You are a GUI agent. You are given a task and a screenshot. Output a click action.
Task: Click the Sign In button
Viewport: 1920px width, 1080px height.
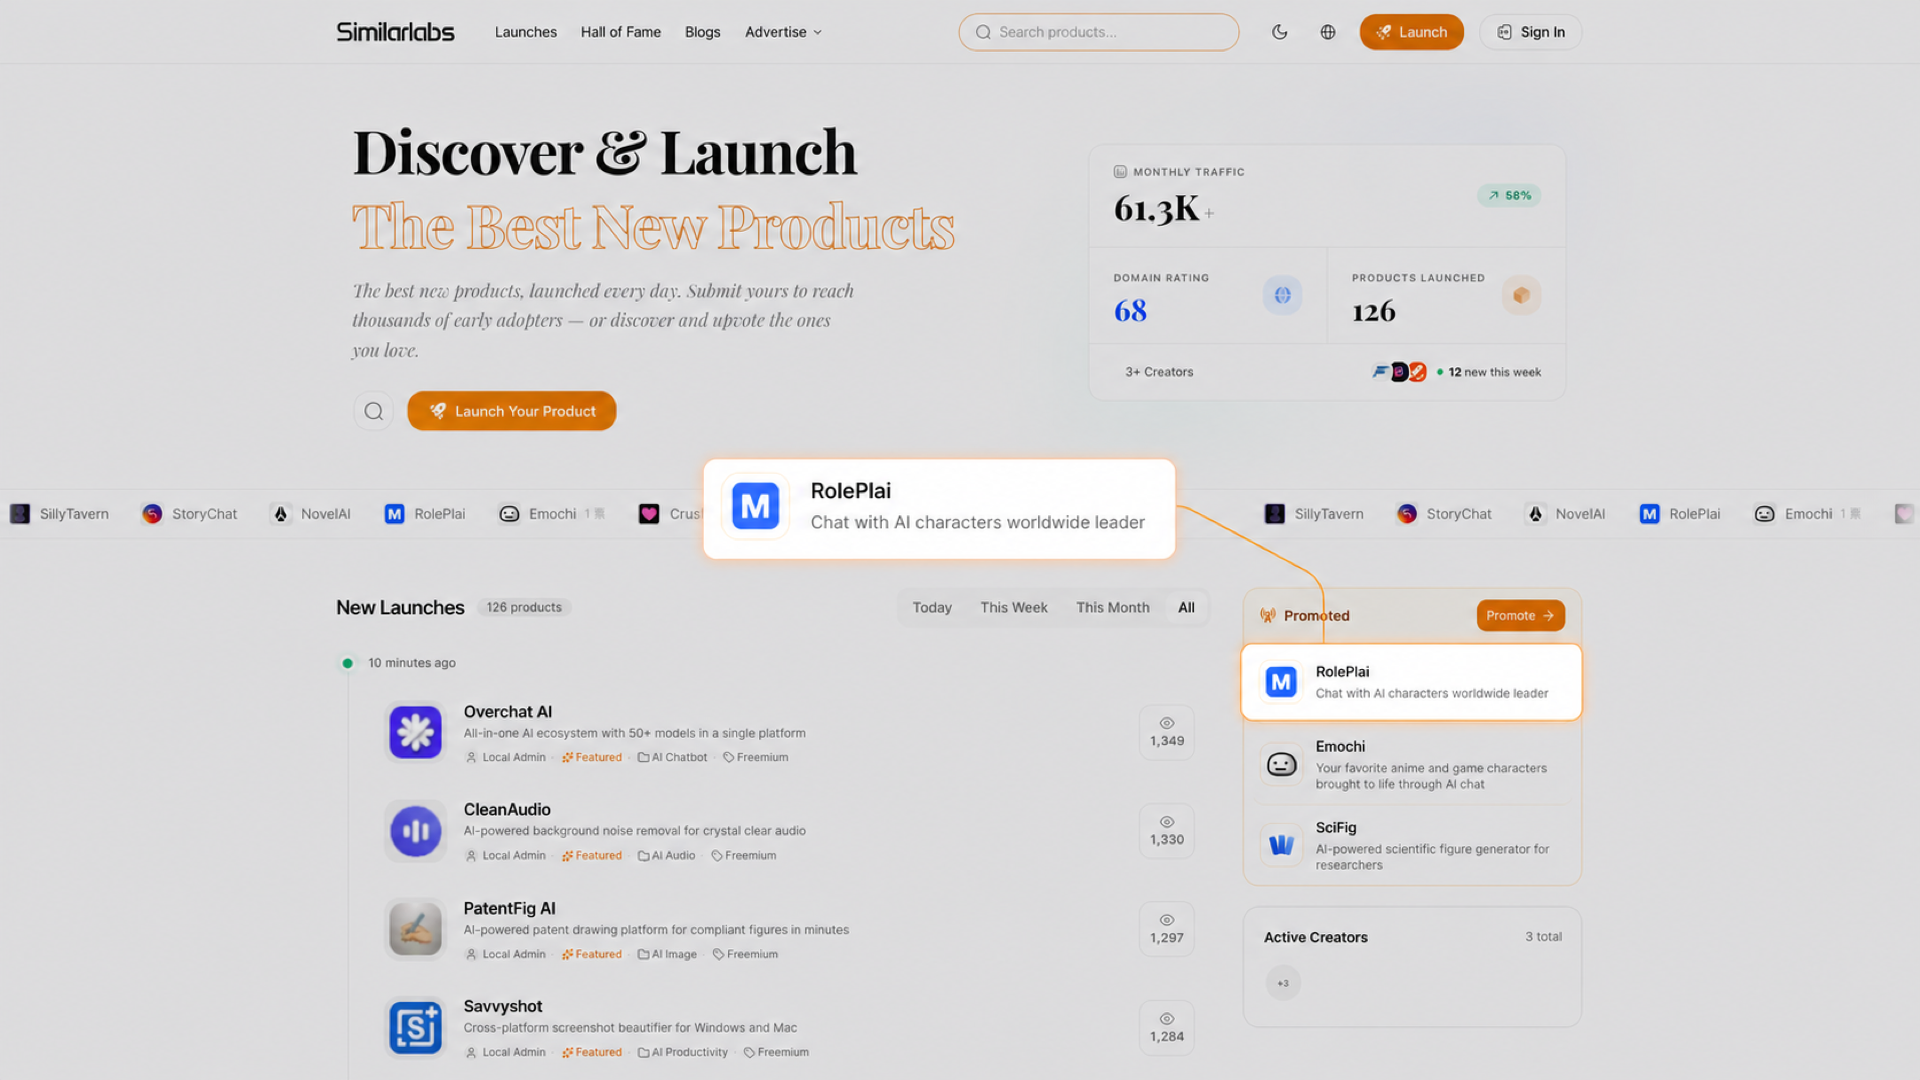(1530, 32)
